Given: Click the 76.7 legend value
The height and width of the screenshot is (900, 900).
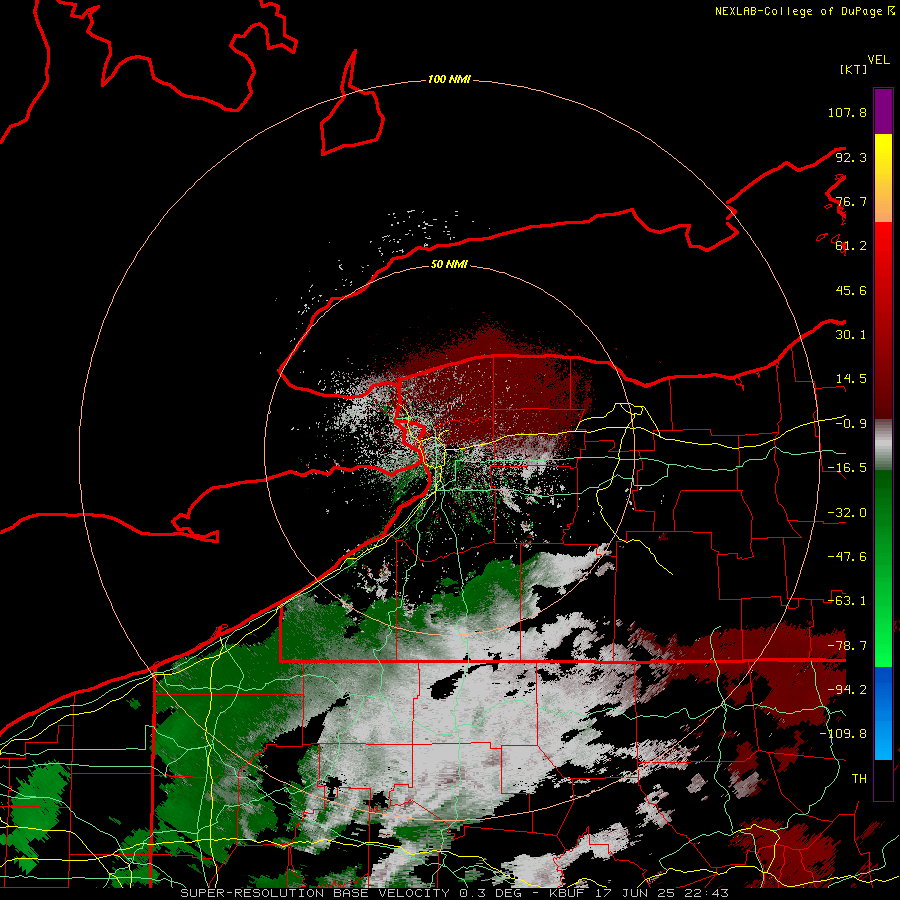Looking at the screenshot, I should click(851, 201).
